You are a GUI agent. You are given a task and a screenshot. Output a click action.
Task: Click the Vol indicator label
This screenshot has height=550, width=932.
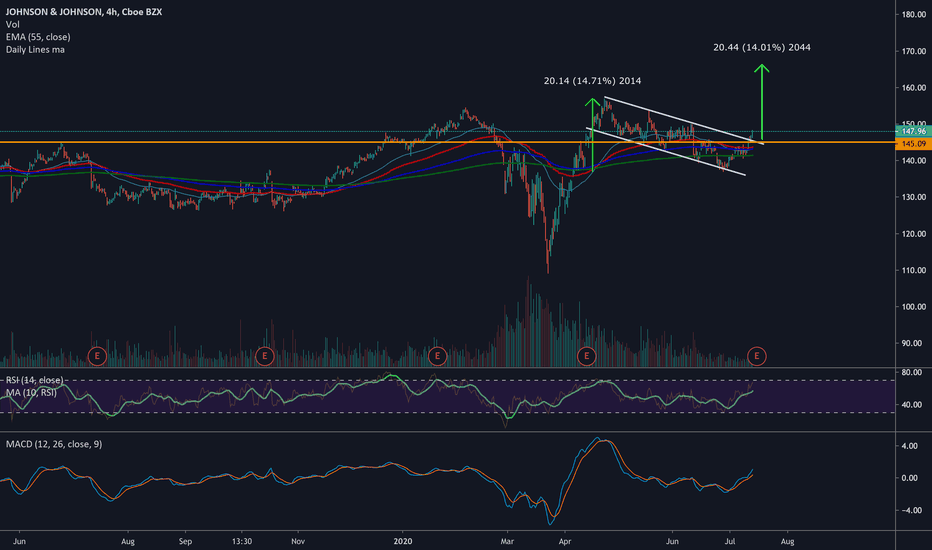[x=12, y=24]
